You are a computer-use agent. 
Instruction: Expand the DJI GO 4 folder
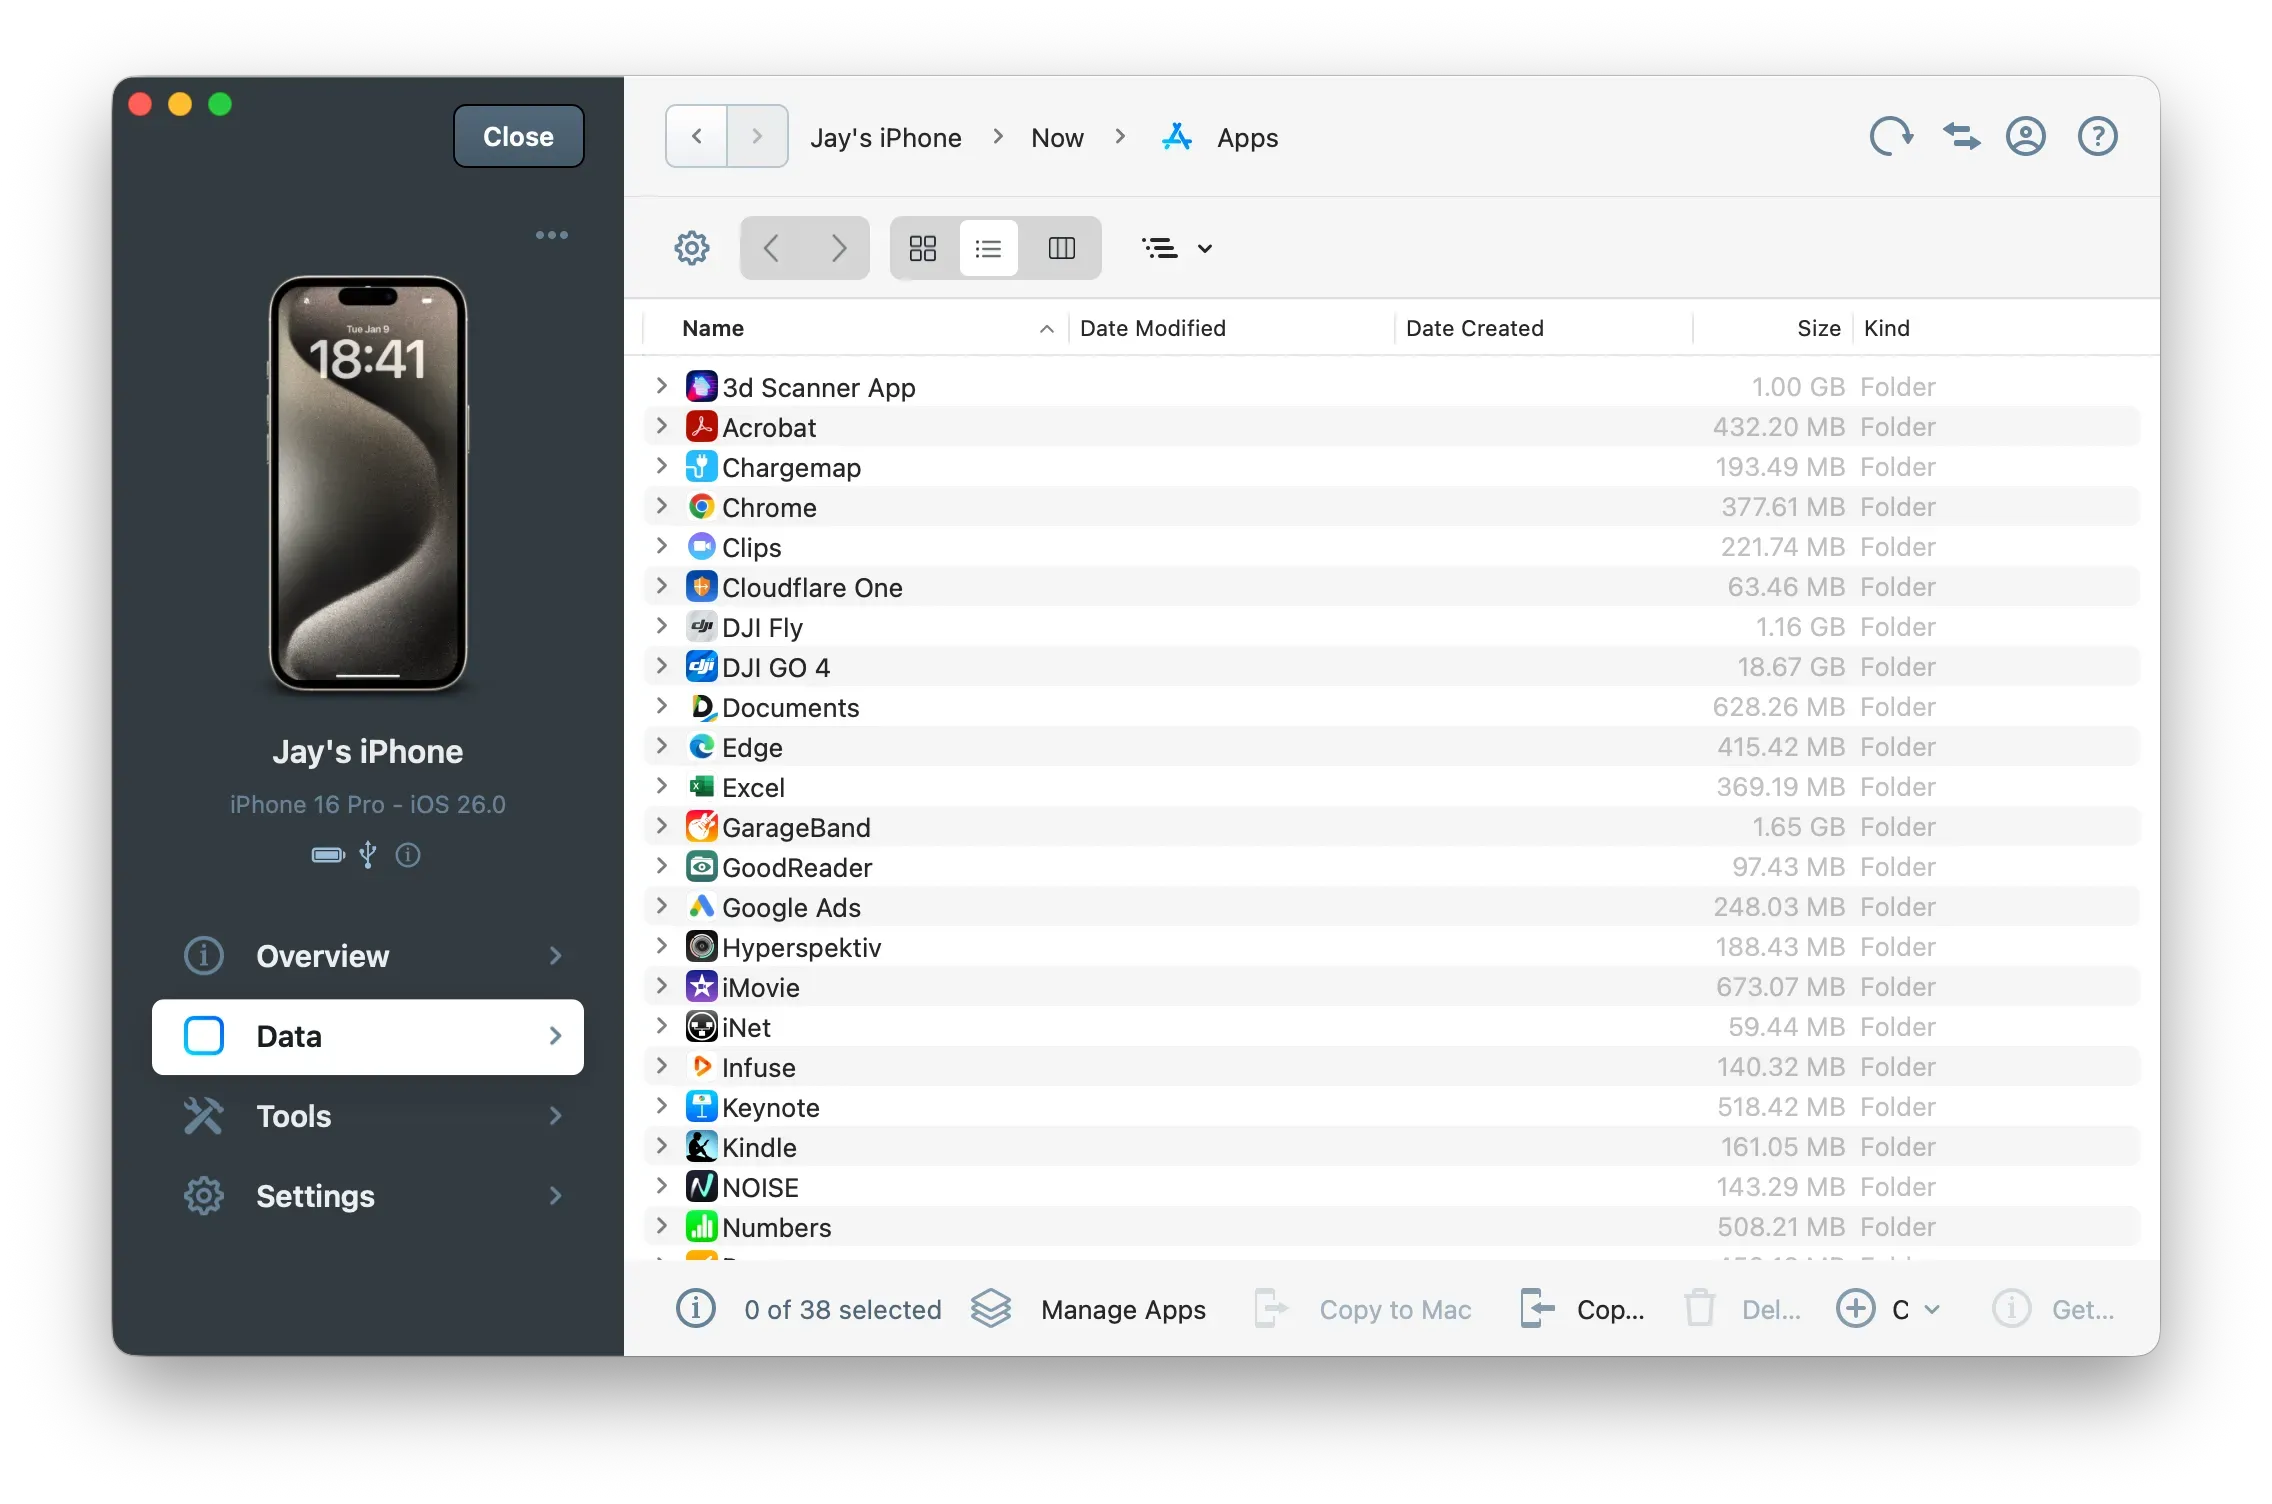[x=663, y=666]
